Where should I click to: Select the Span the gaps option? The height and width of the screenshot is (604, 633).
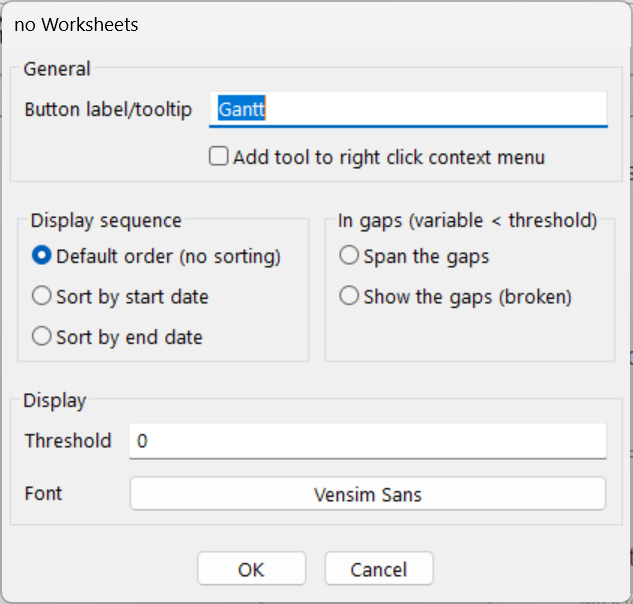(x=349, y=256)
